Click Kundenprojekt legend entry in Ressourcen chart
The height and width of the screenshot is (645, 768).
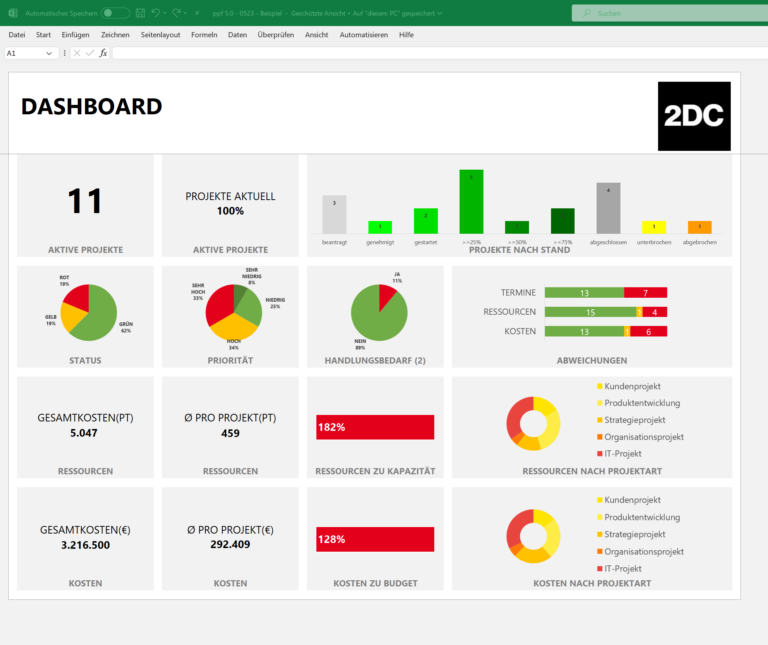(629, 386)
